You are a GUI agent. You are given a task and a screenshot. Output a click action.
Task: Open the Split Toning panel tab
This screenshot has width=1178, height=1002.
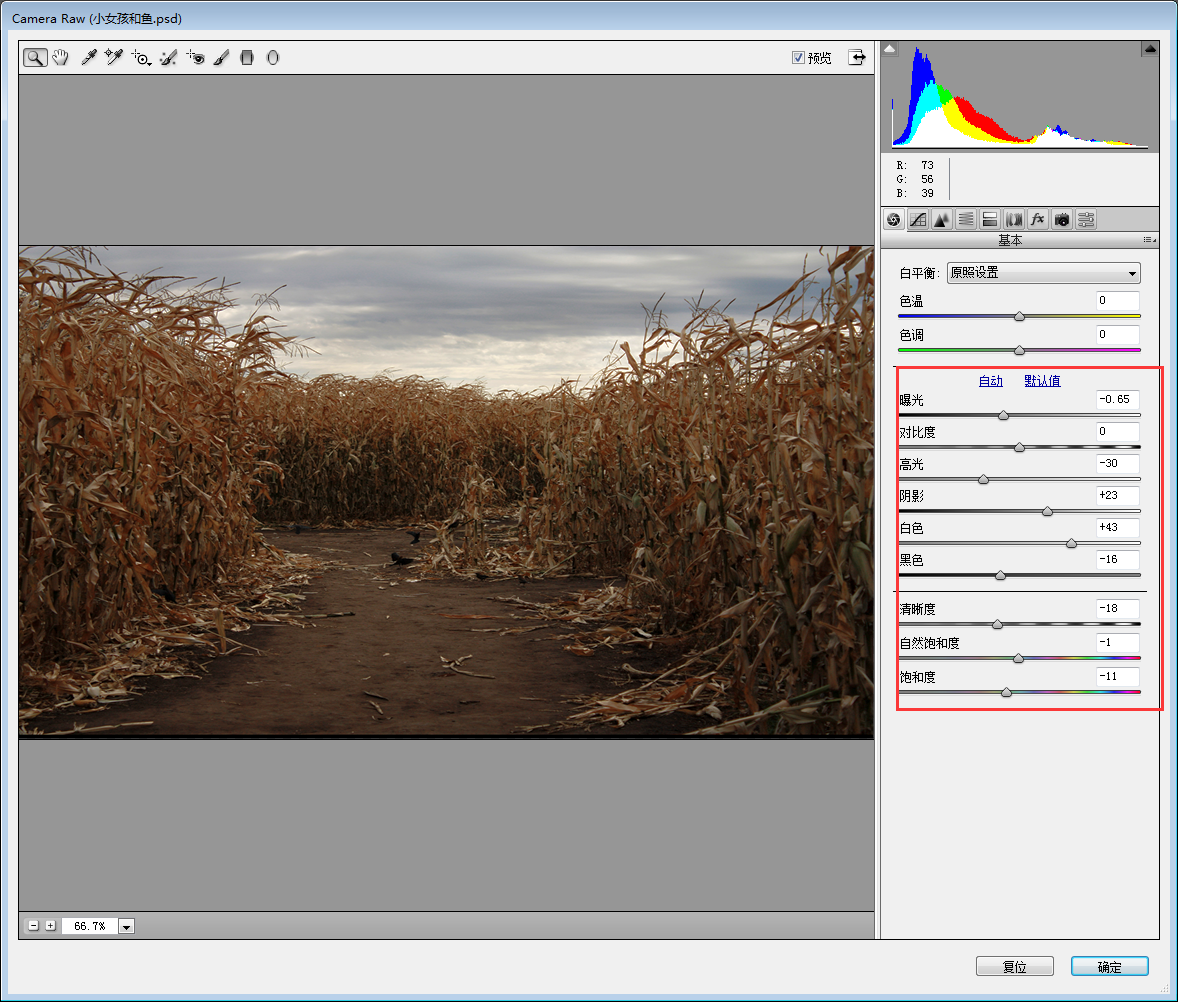point(989,219)
